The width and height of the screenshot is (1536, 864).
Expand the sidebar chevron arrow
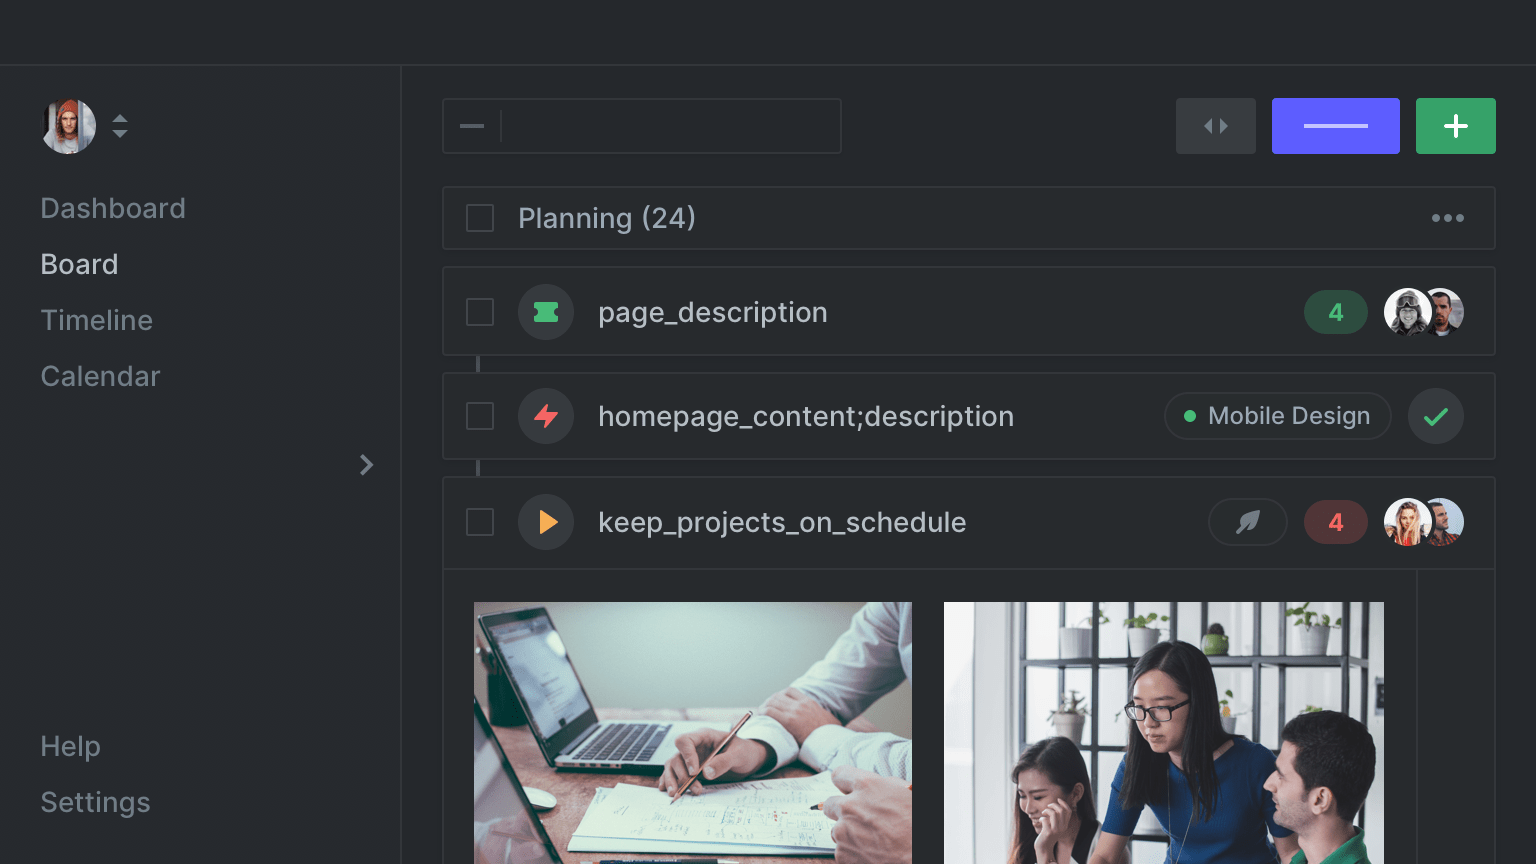coord(366,465)
